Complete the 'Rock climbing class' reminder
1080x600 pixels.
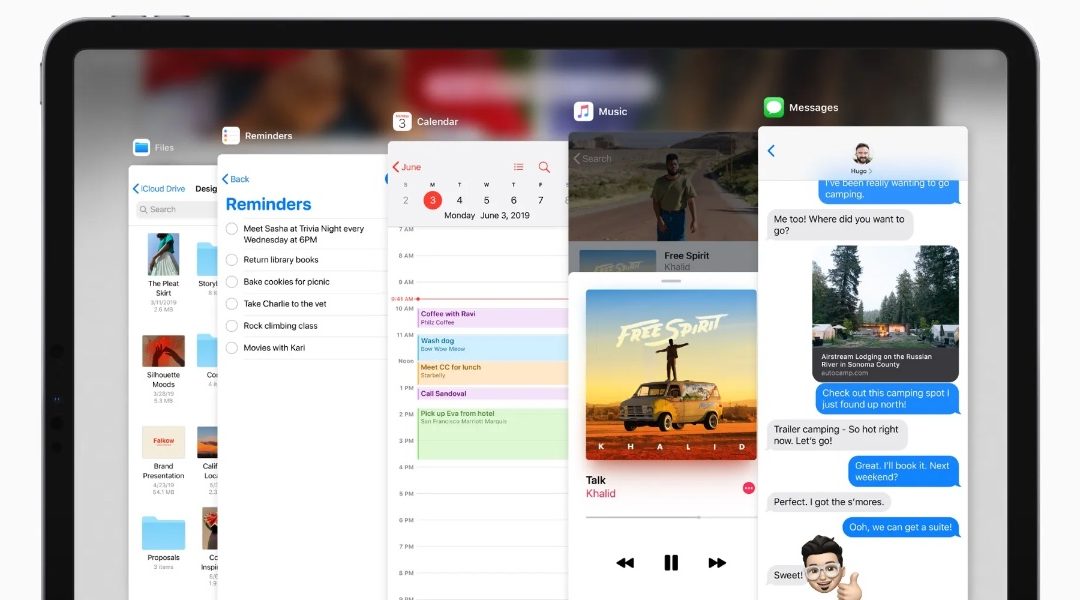(232, 325)
